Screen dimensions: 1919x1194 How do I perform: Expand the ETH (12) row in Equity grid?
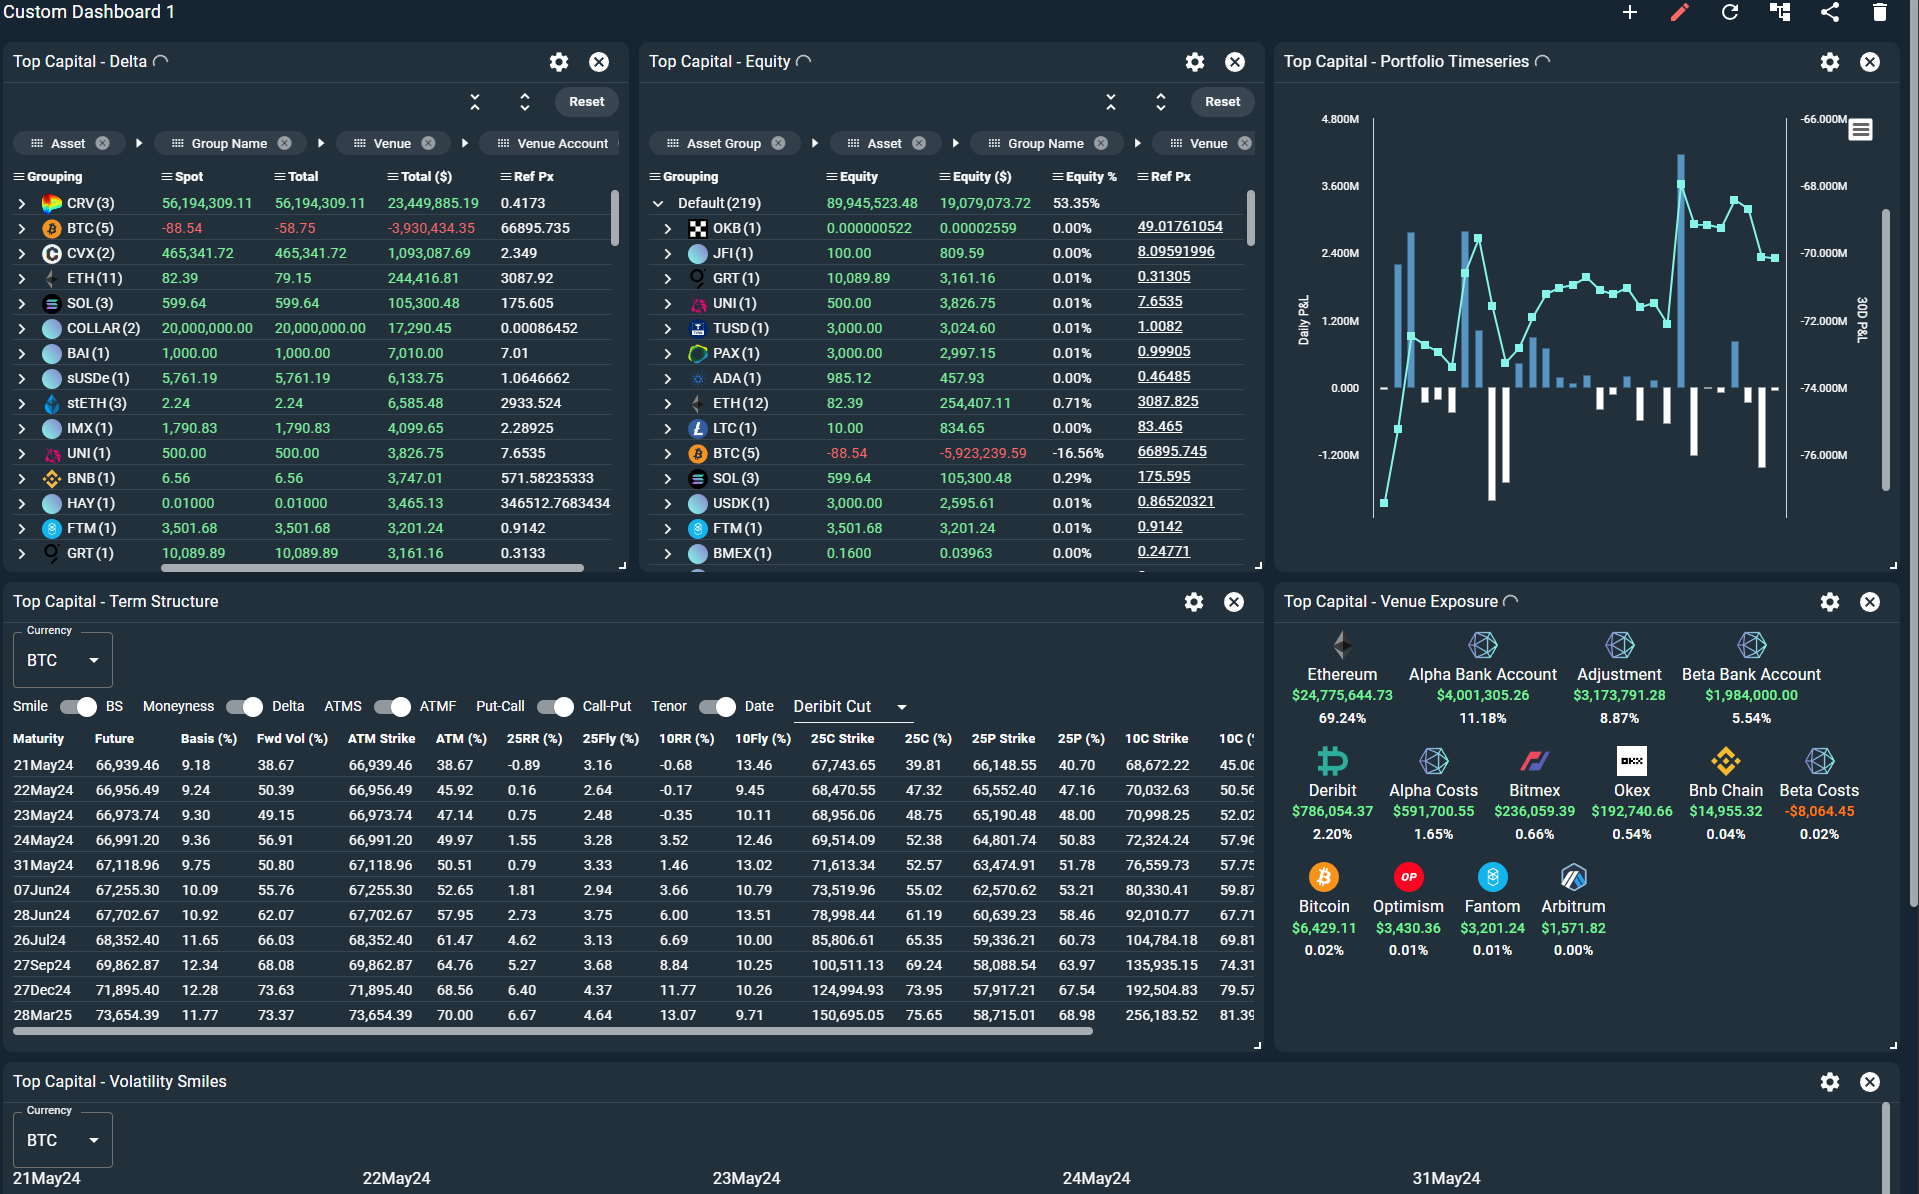[668, 403]
